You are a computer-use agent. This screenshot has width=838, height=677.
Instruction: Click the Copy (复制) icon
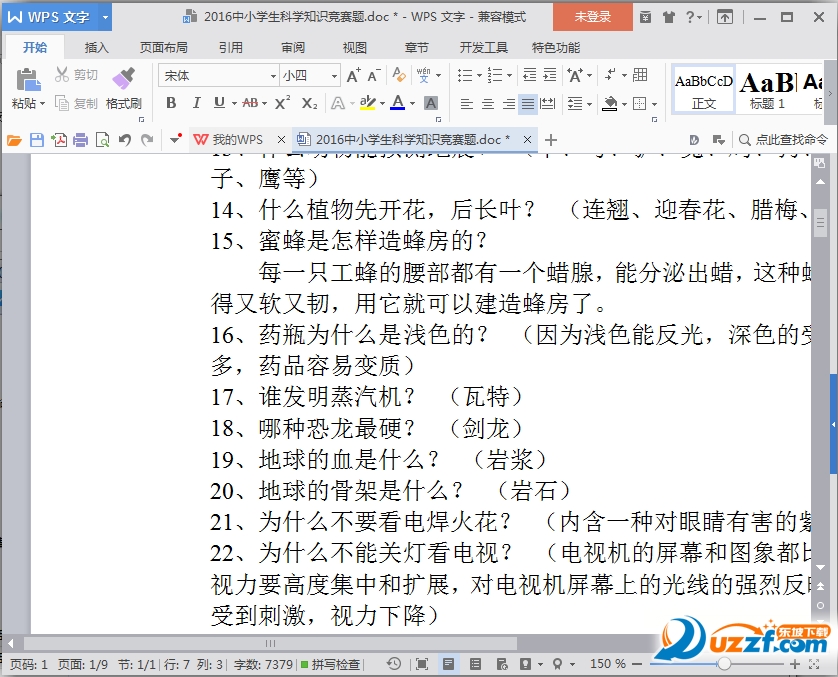coord(62,103)
